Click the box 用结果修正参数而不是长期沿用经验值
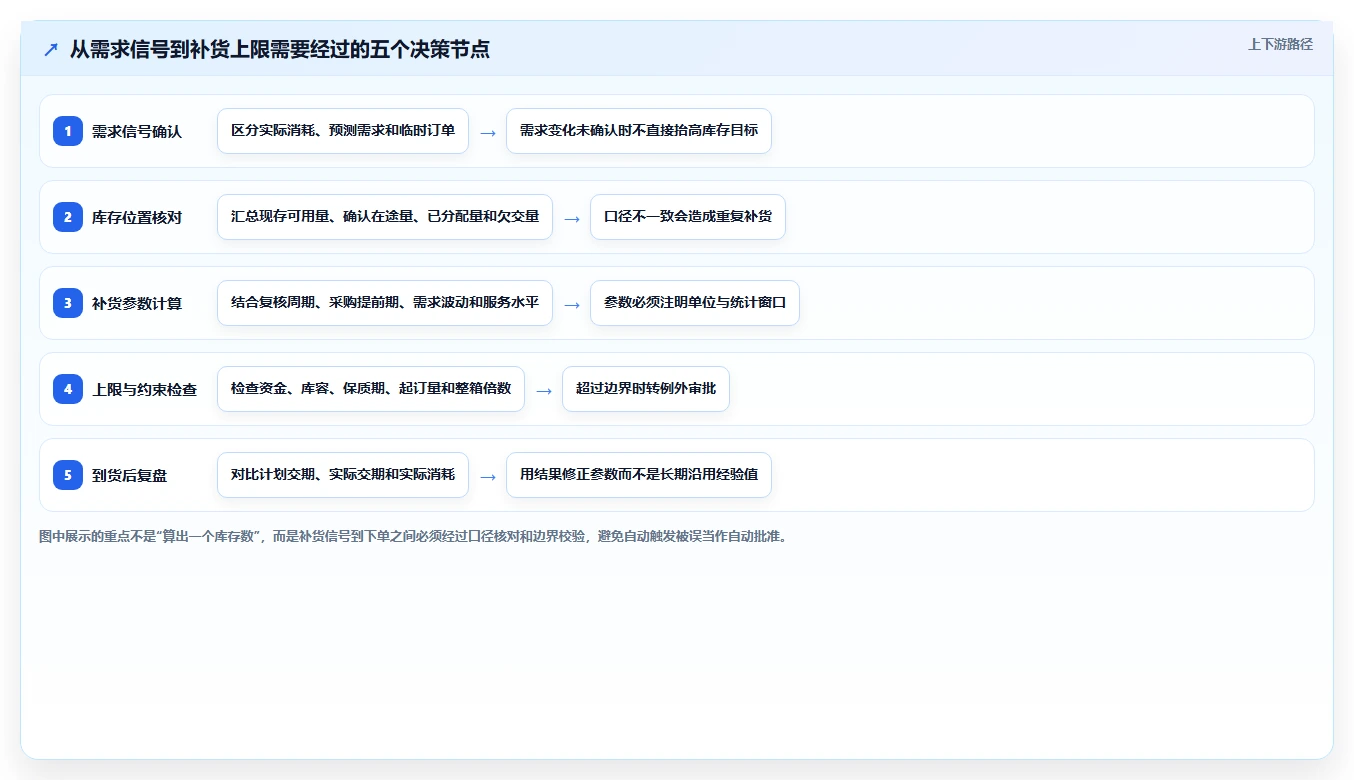 [x=639, y=475]
